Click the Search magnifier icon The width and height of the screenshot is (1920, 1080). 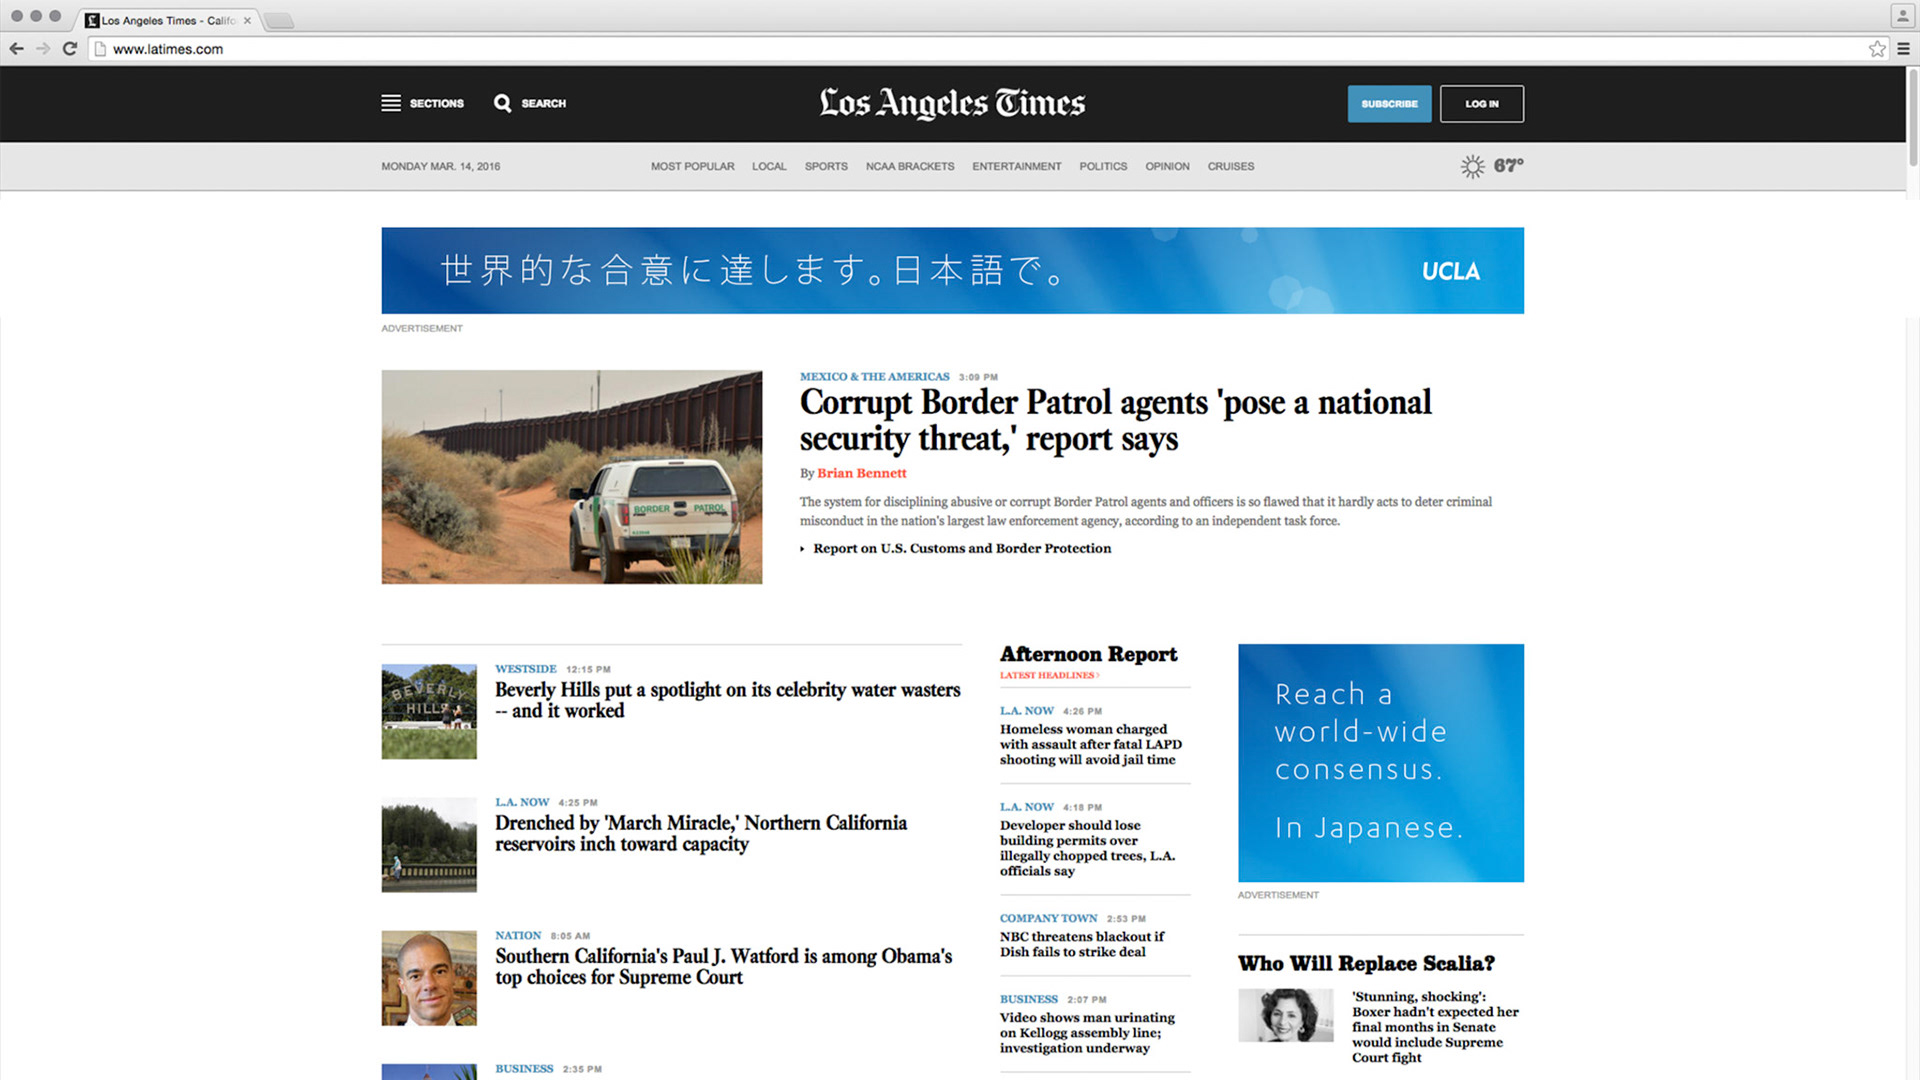pyautogui.click(x=502, y=103)
